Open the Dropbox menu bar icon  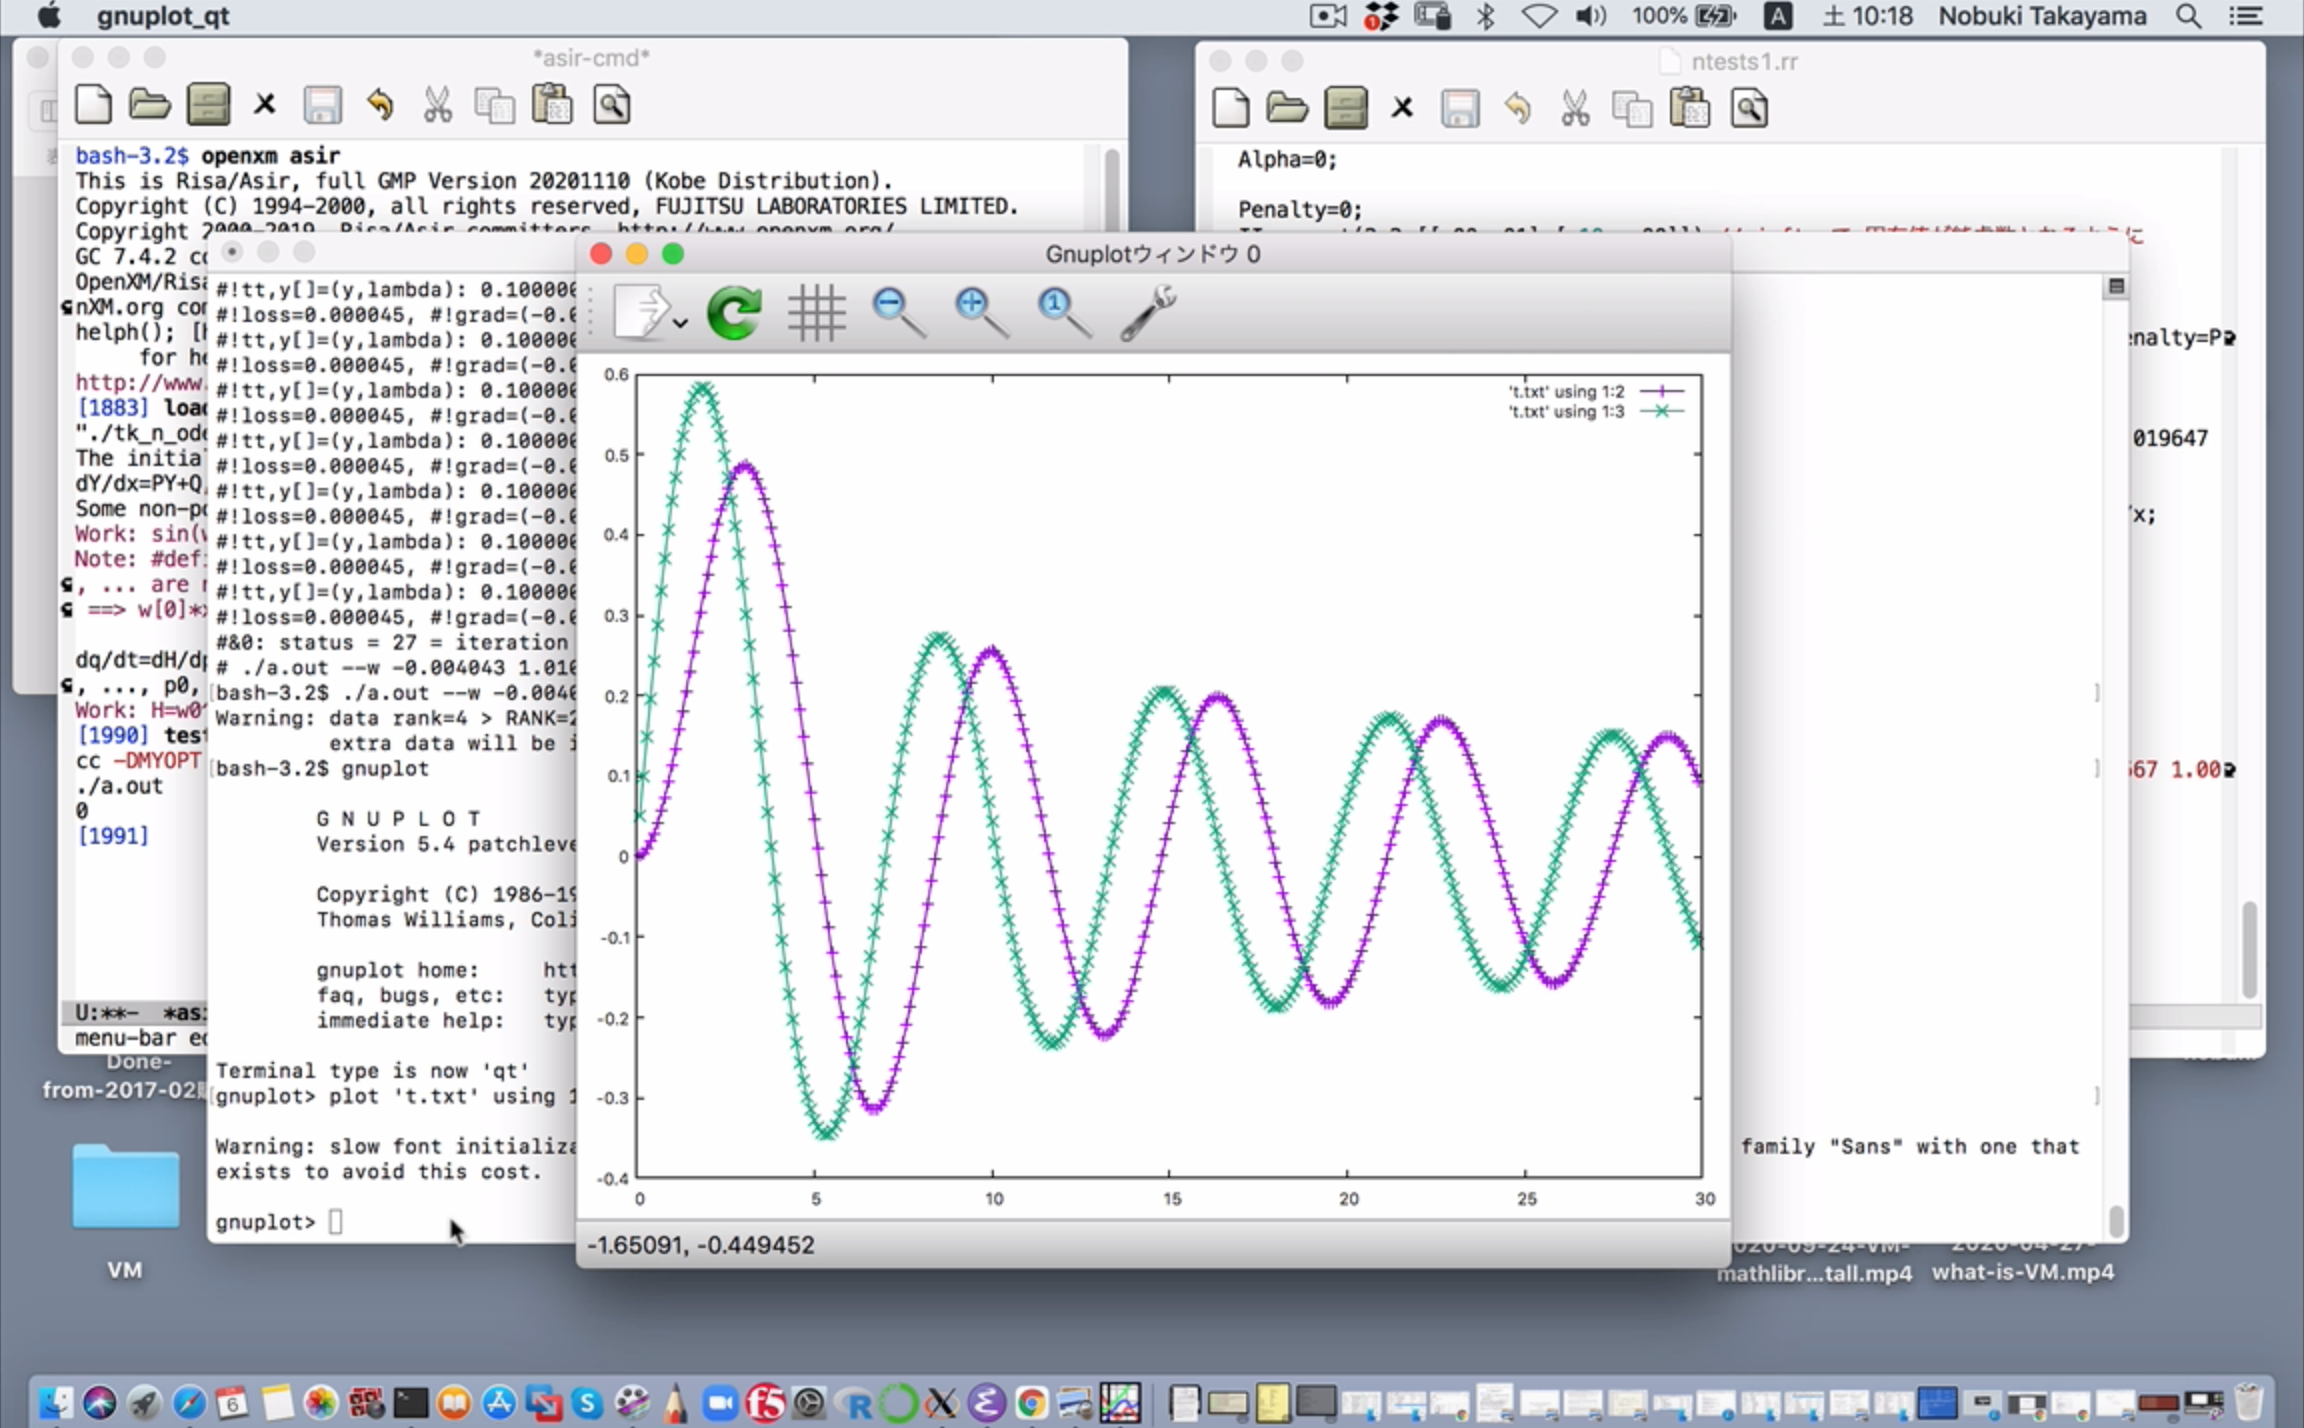pos(1381,16)
